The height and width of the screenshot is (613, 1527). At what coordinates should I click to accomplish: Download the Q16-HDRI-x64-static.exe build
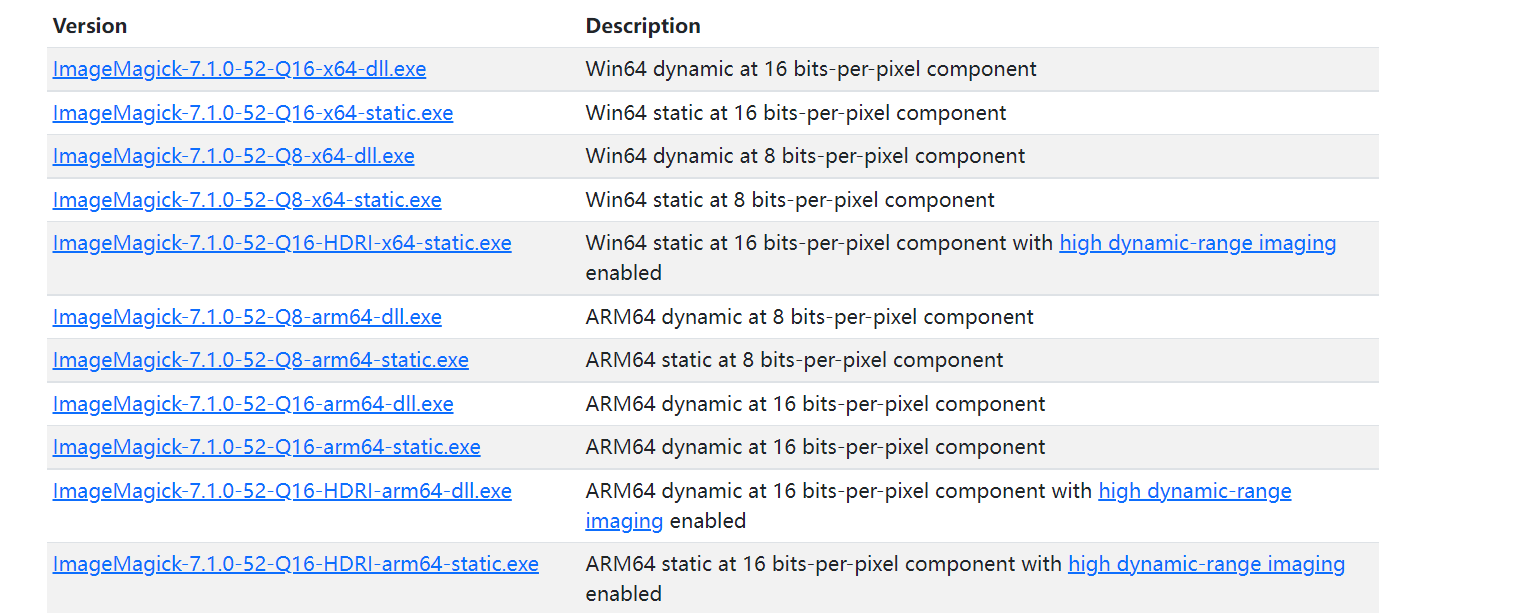pos(282,243)
